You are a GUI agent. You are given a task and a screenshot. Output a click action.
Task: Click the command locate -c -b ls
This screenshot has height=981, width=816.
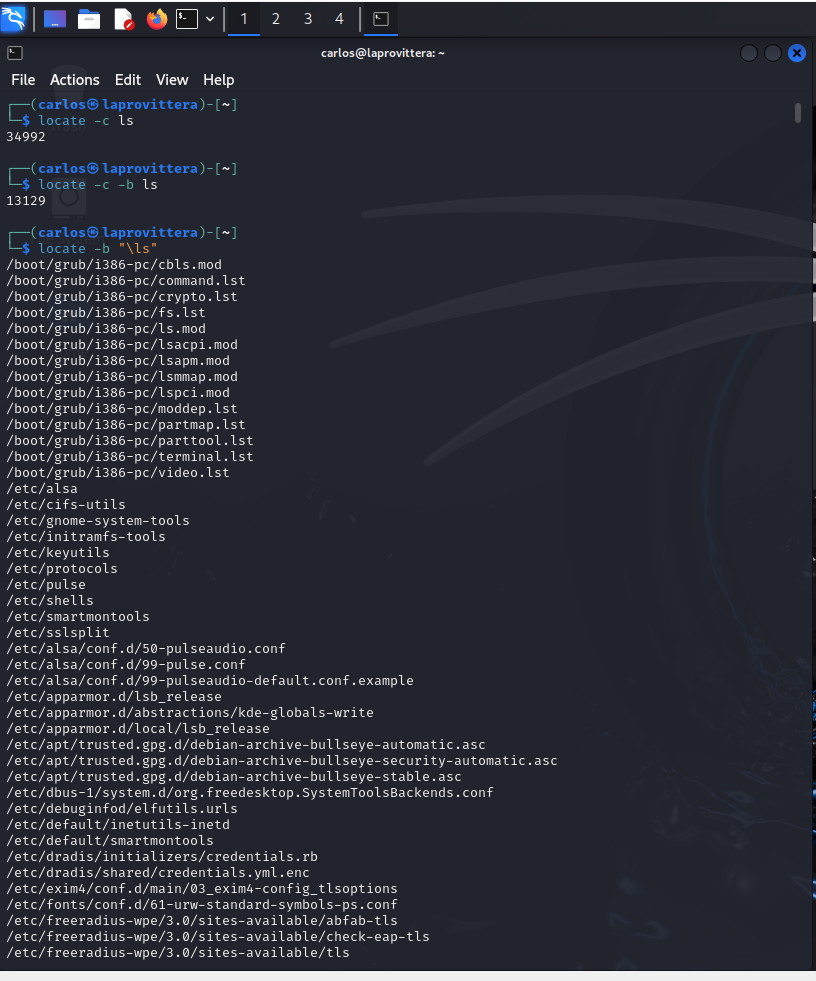[98, 184]
